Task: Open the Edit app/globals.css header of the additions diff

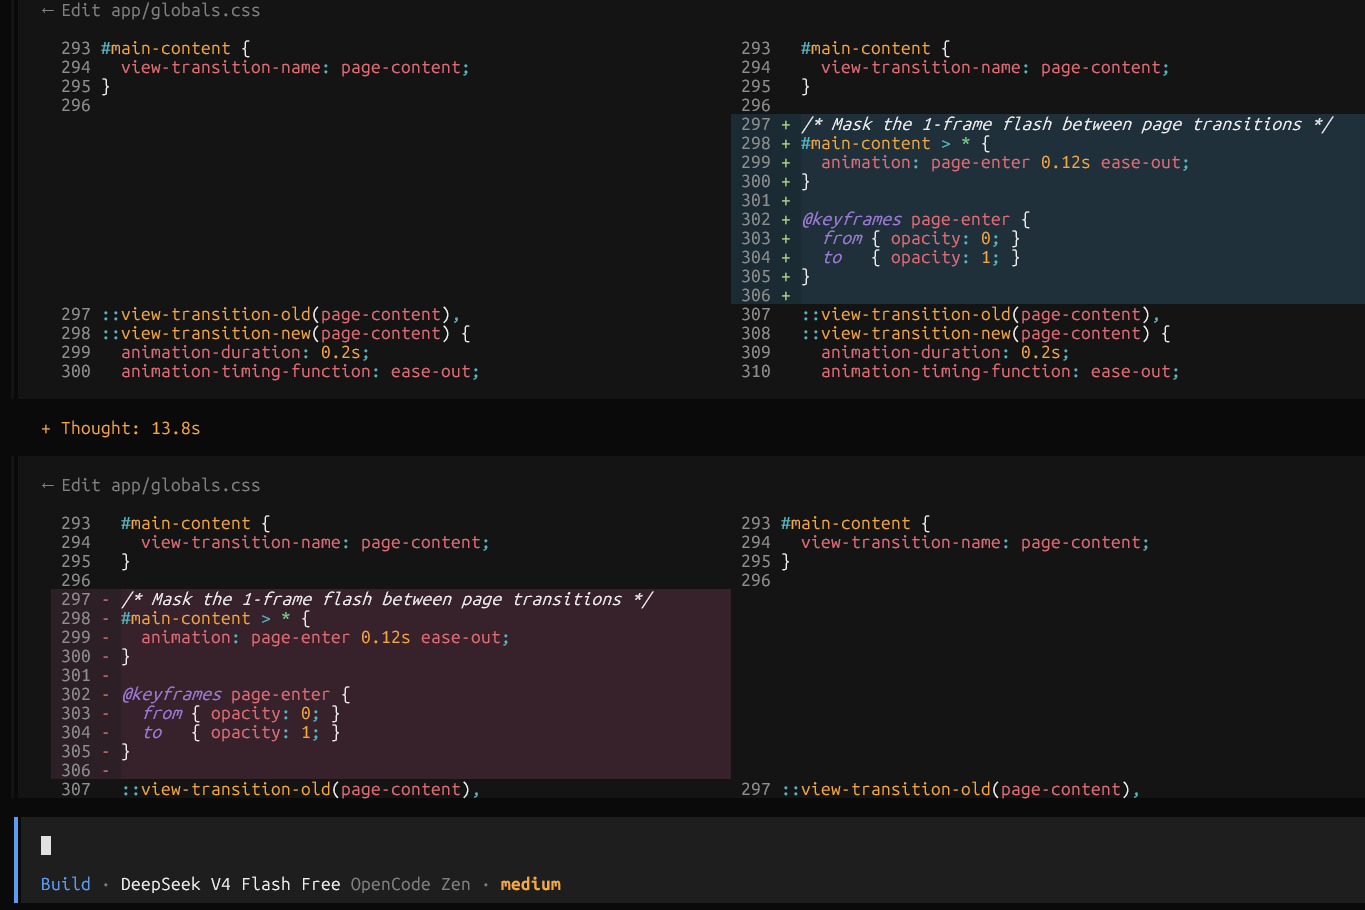Action: click(x=151, y=10)
